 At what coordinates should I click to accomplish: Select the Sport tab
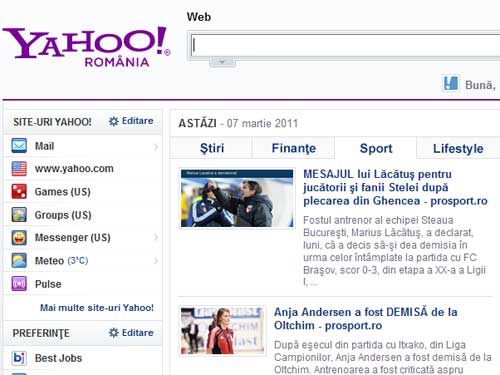pos(376,148)
